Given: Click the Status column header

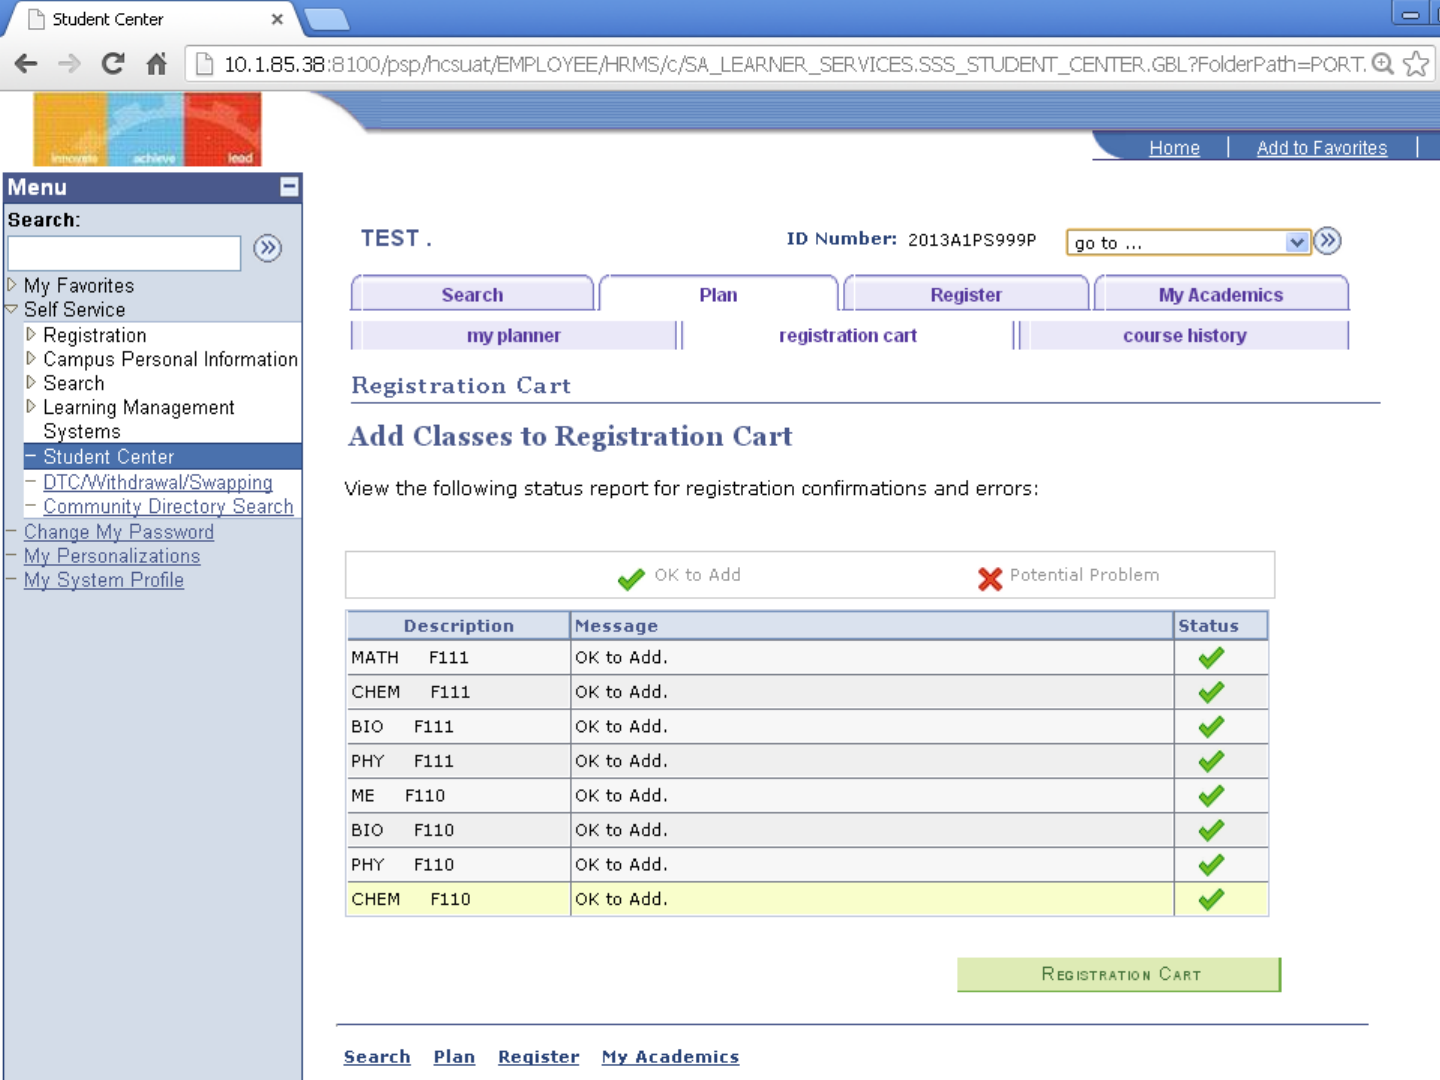Looking at the screenshot, I should coord(1221,626).
